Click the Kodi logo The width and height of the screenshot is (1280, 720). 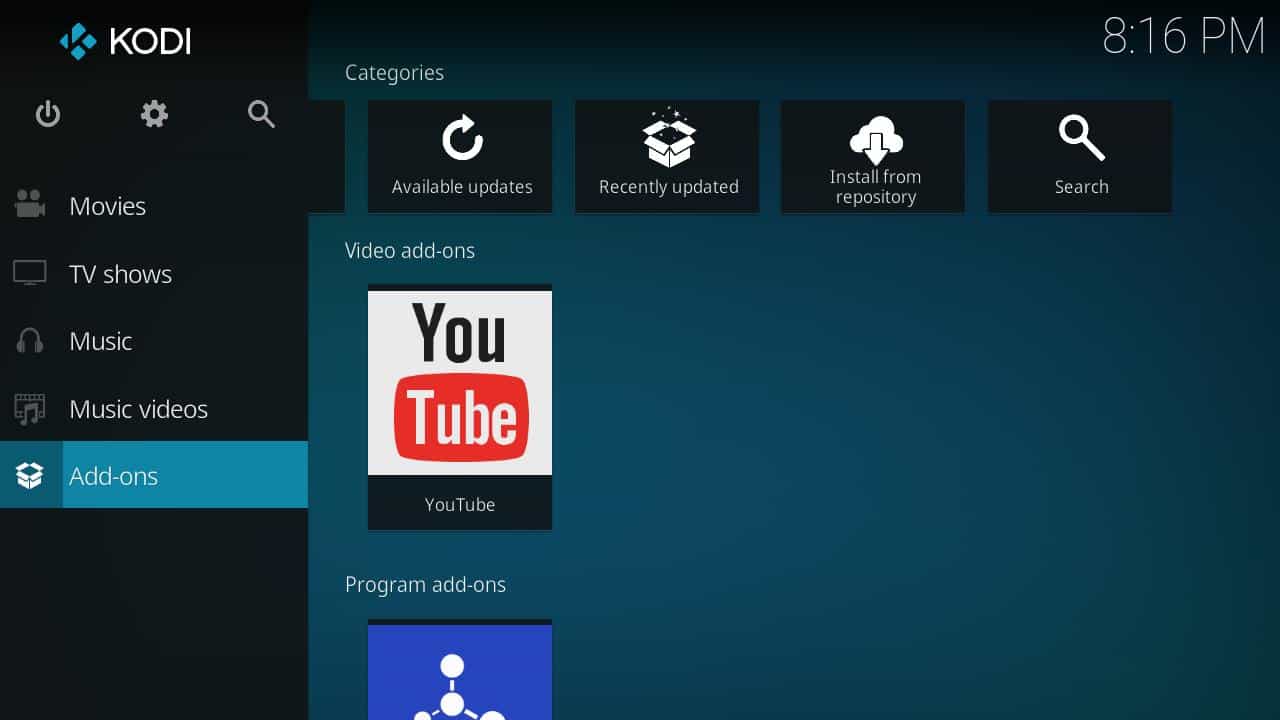(125, 41)
